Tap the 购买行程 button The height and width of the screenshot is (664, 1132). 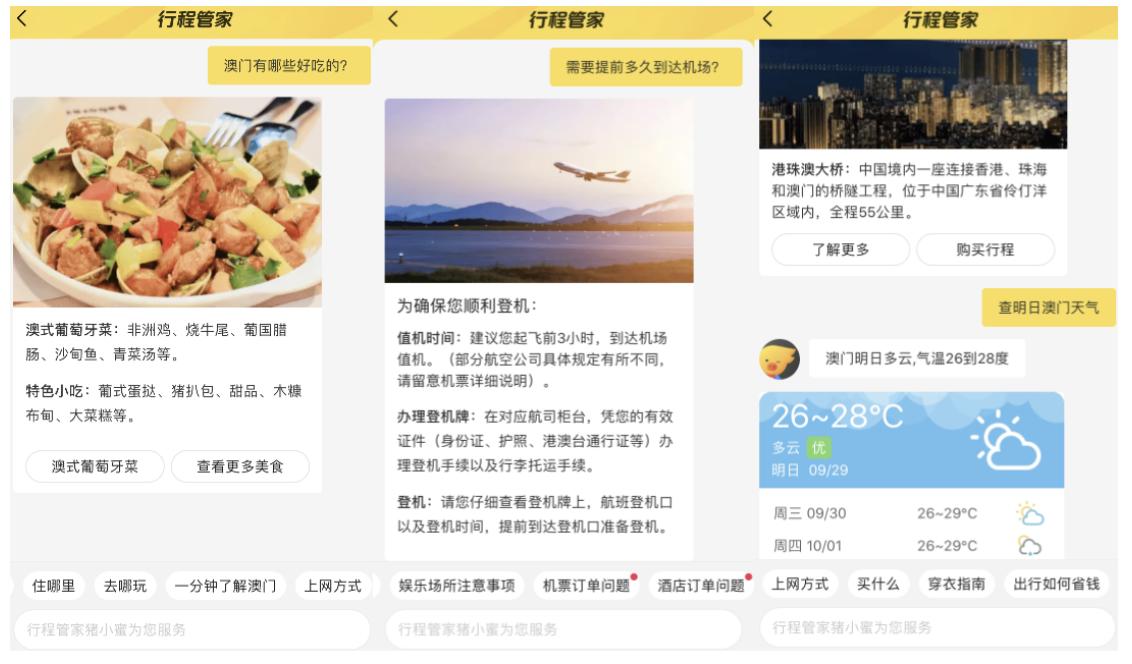coord(985,250)
